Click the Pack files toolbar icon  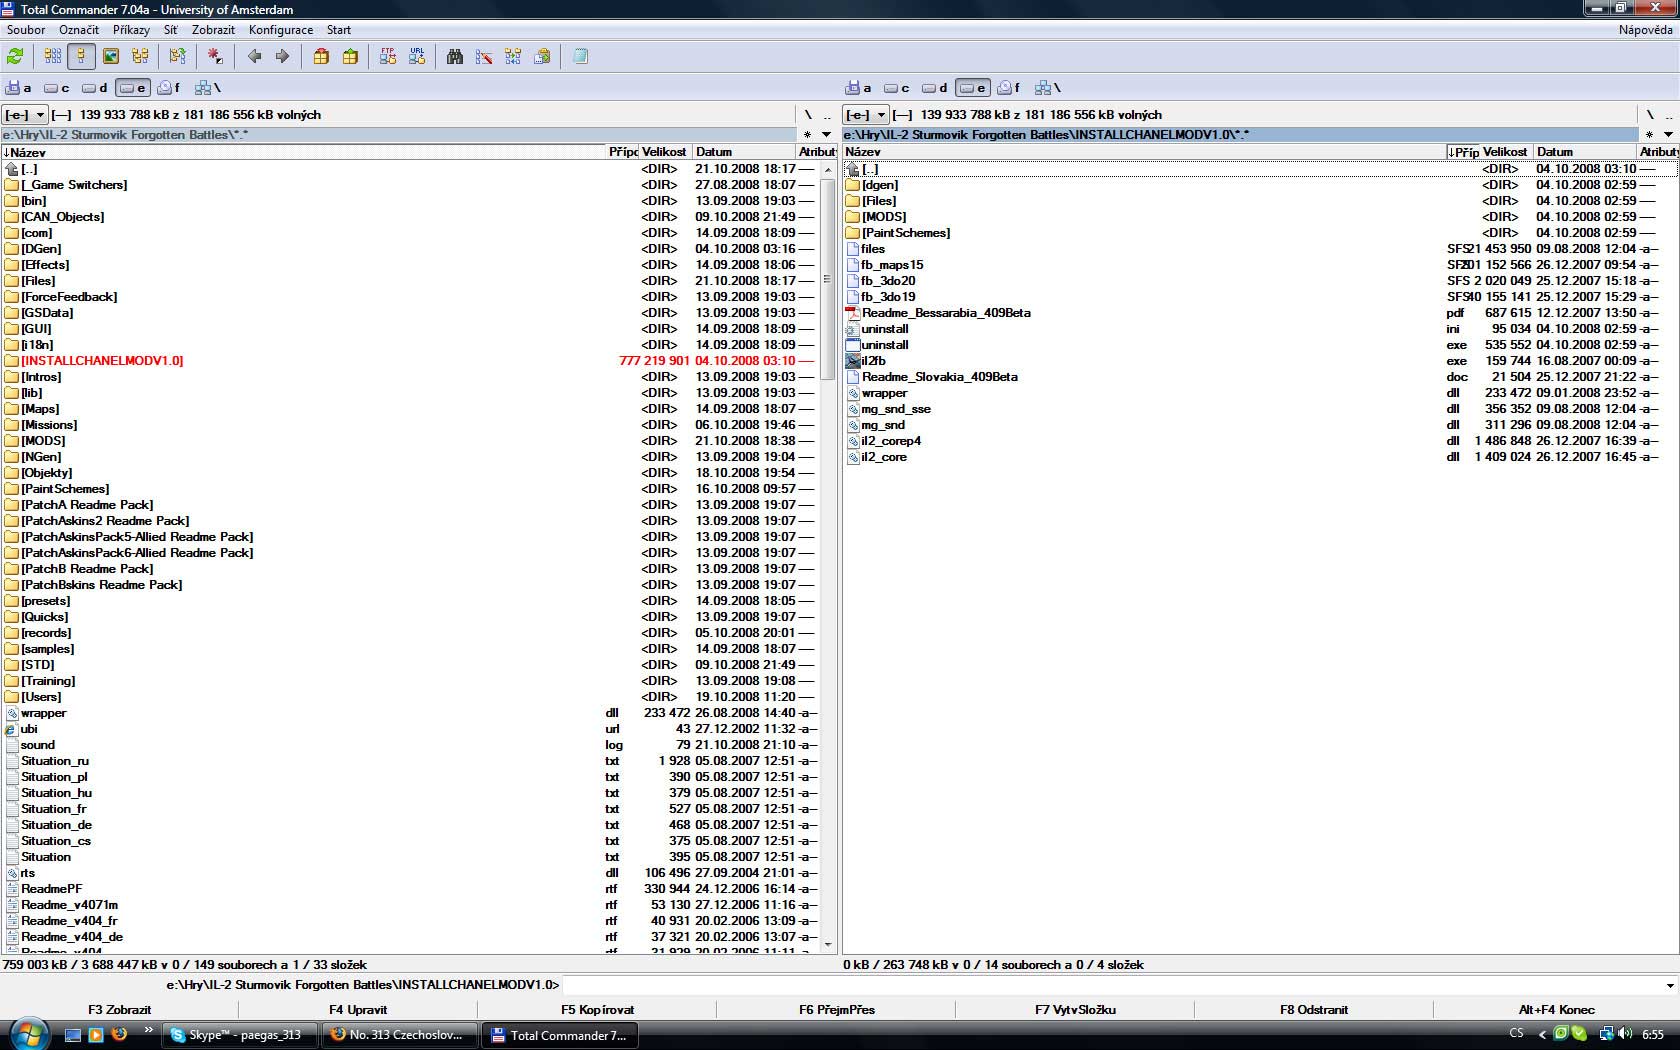pos(321,57)
